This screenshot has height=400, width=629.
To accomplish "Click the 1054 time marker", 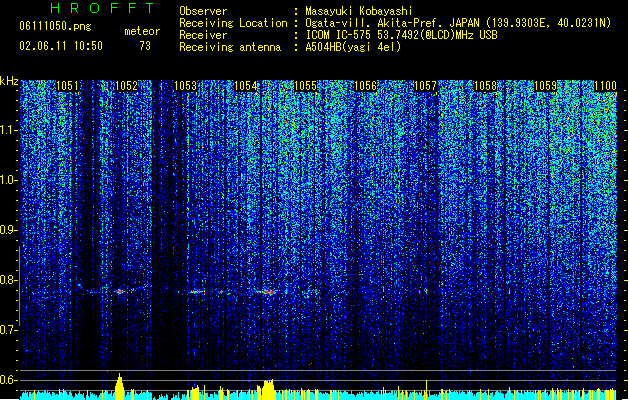I will tap(246, 86).
